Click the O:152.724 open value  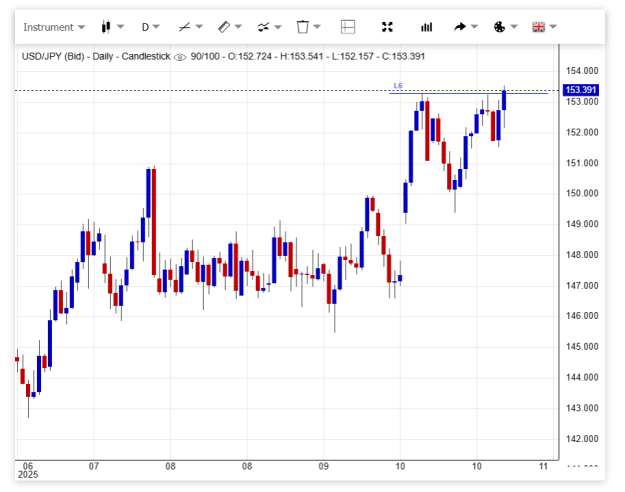(250, 57)
